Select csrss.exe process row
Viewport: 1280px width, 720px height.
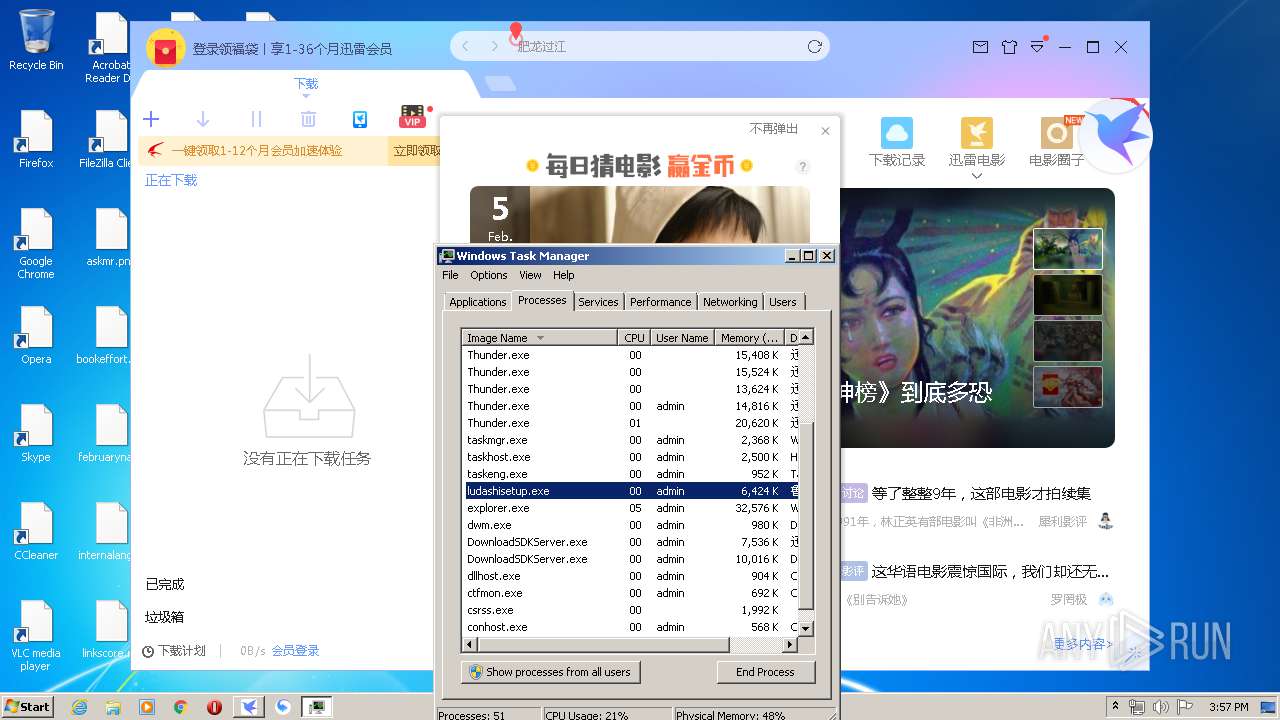pos(630,610)
